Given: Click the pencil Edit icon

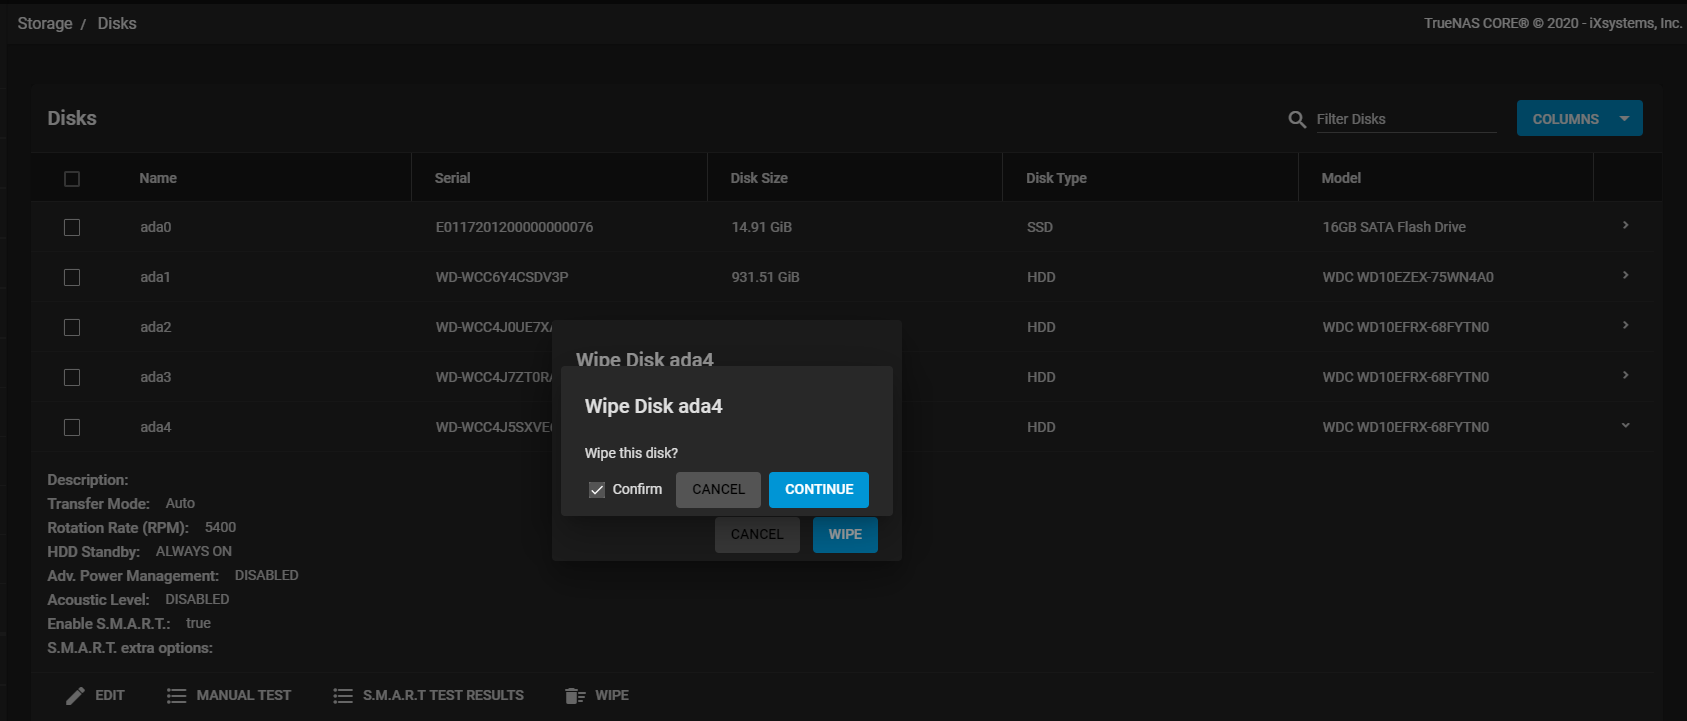Looking at the screenshot, I should (x=75, y=696).
